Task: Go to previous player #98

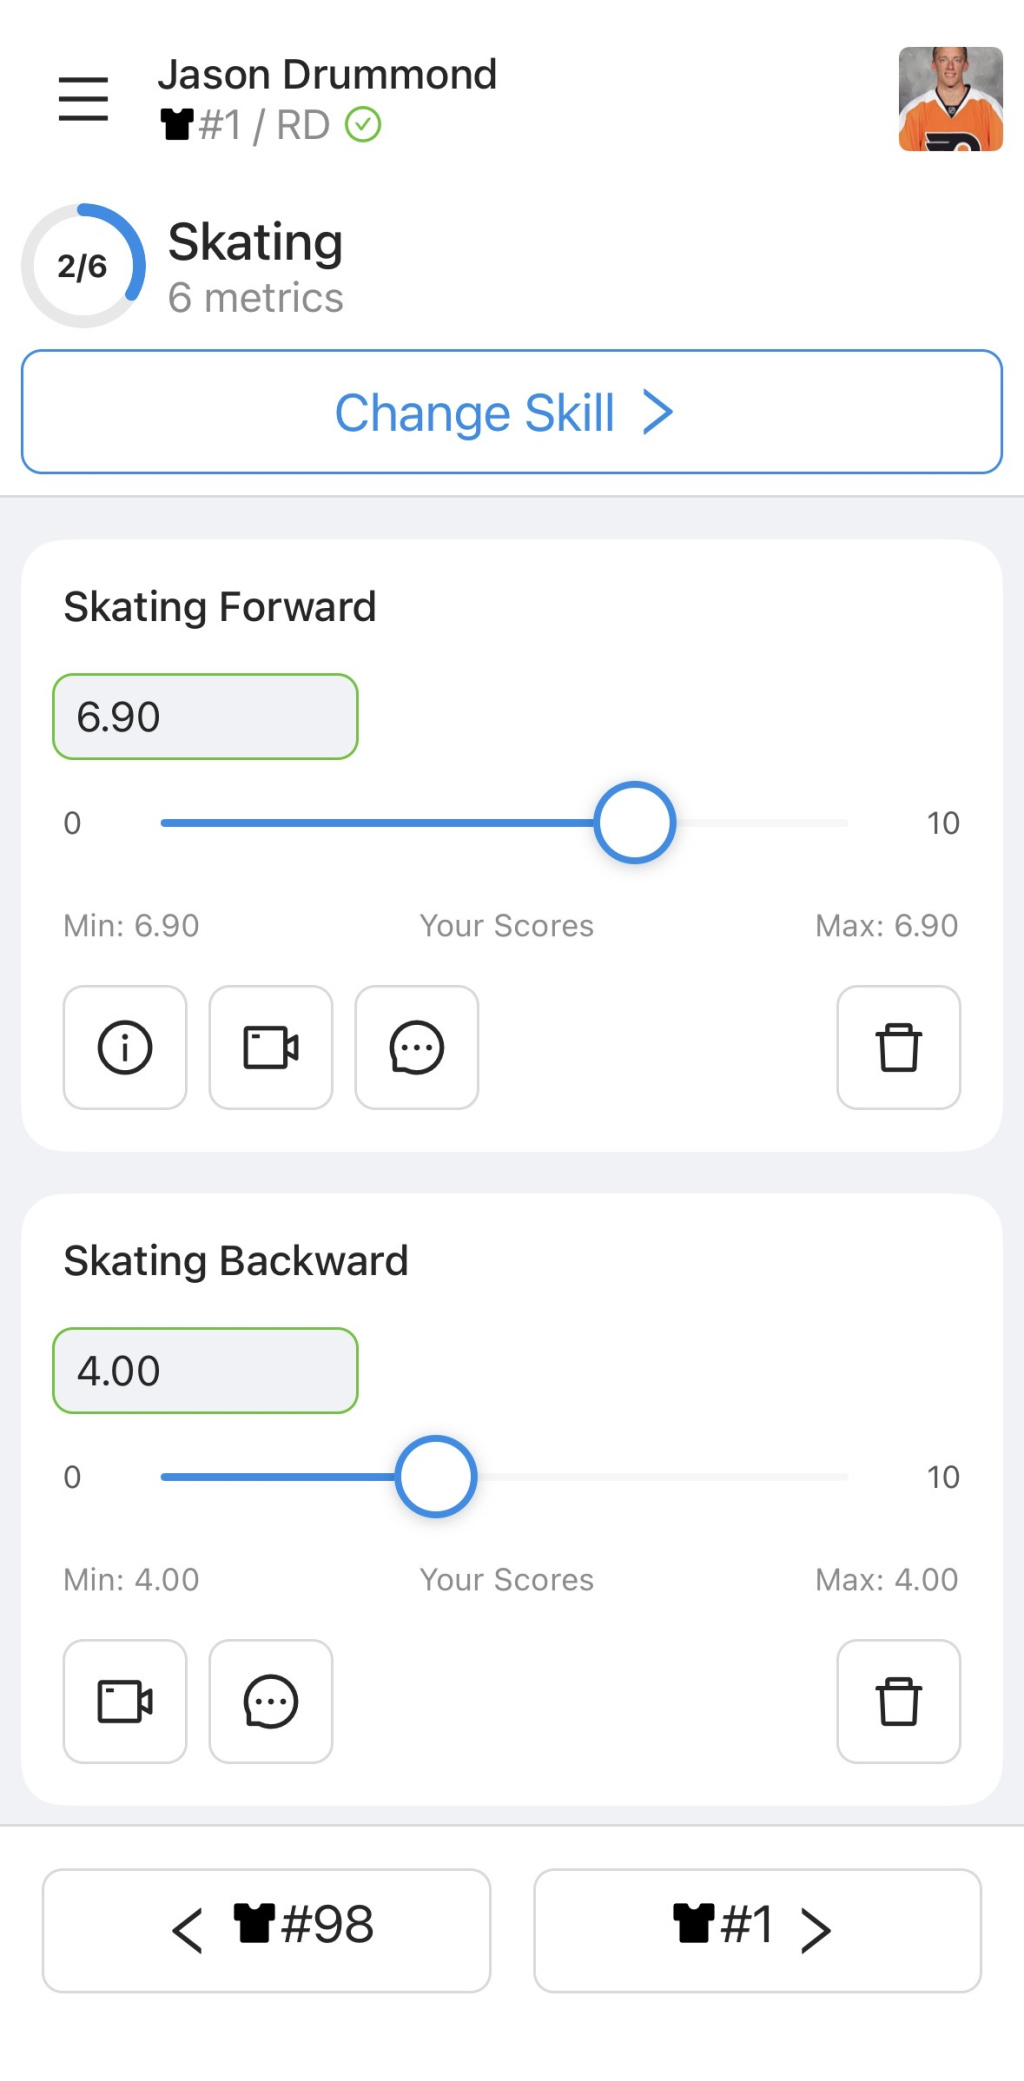Action: (x=266, y=1930)
